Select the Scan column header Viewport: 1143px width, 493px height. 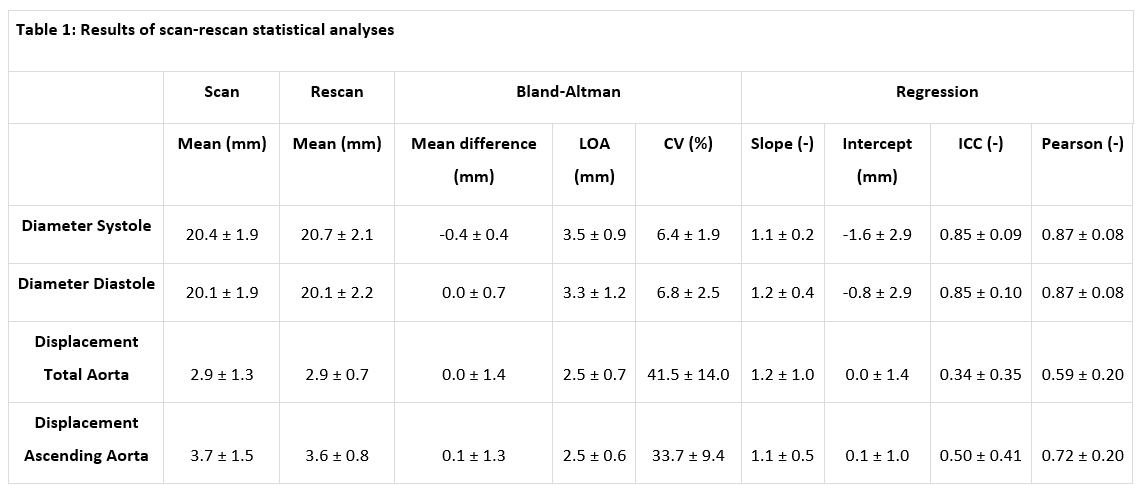click(x=222, y=92)
